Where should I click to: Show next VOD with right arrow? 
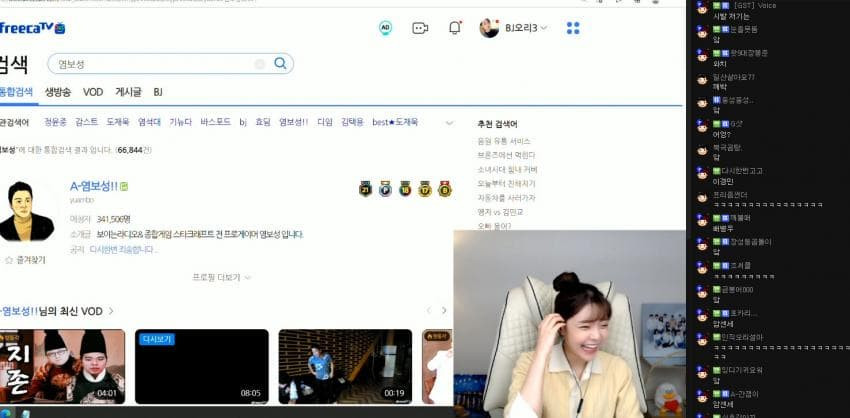[x=444, y=311]
